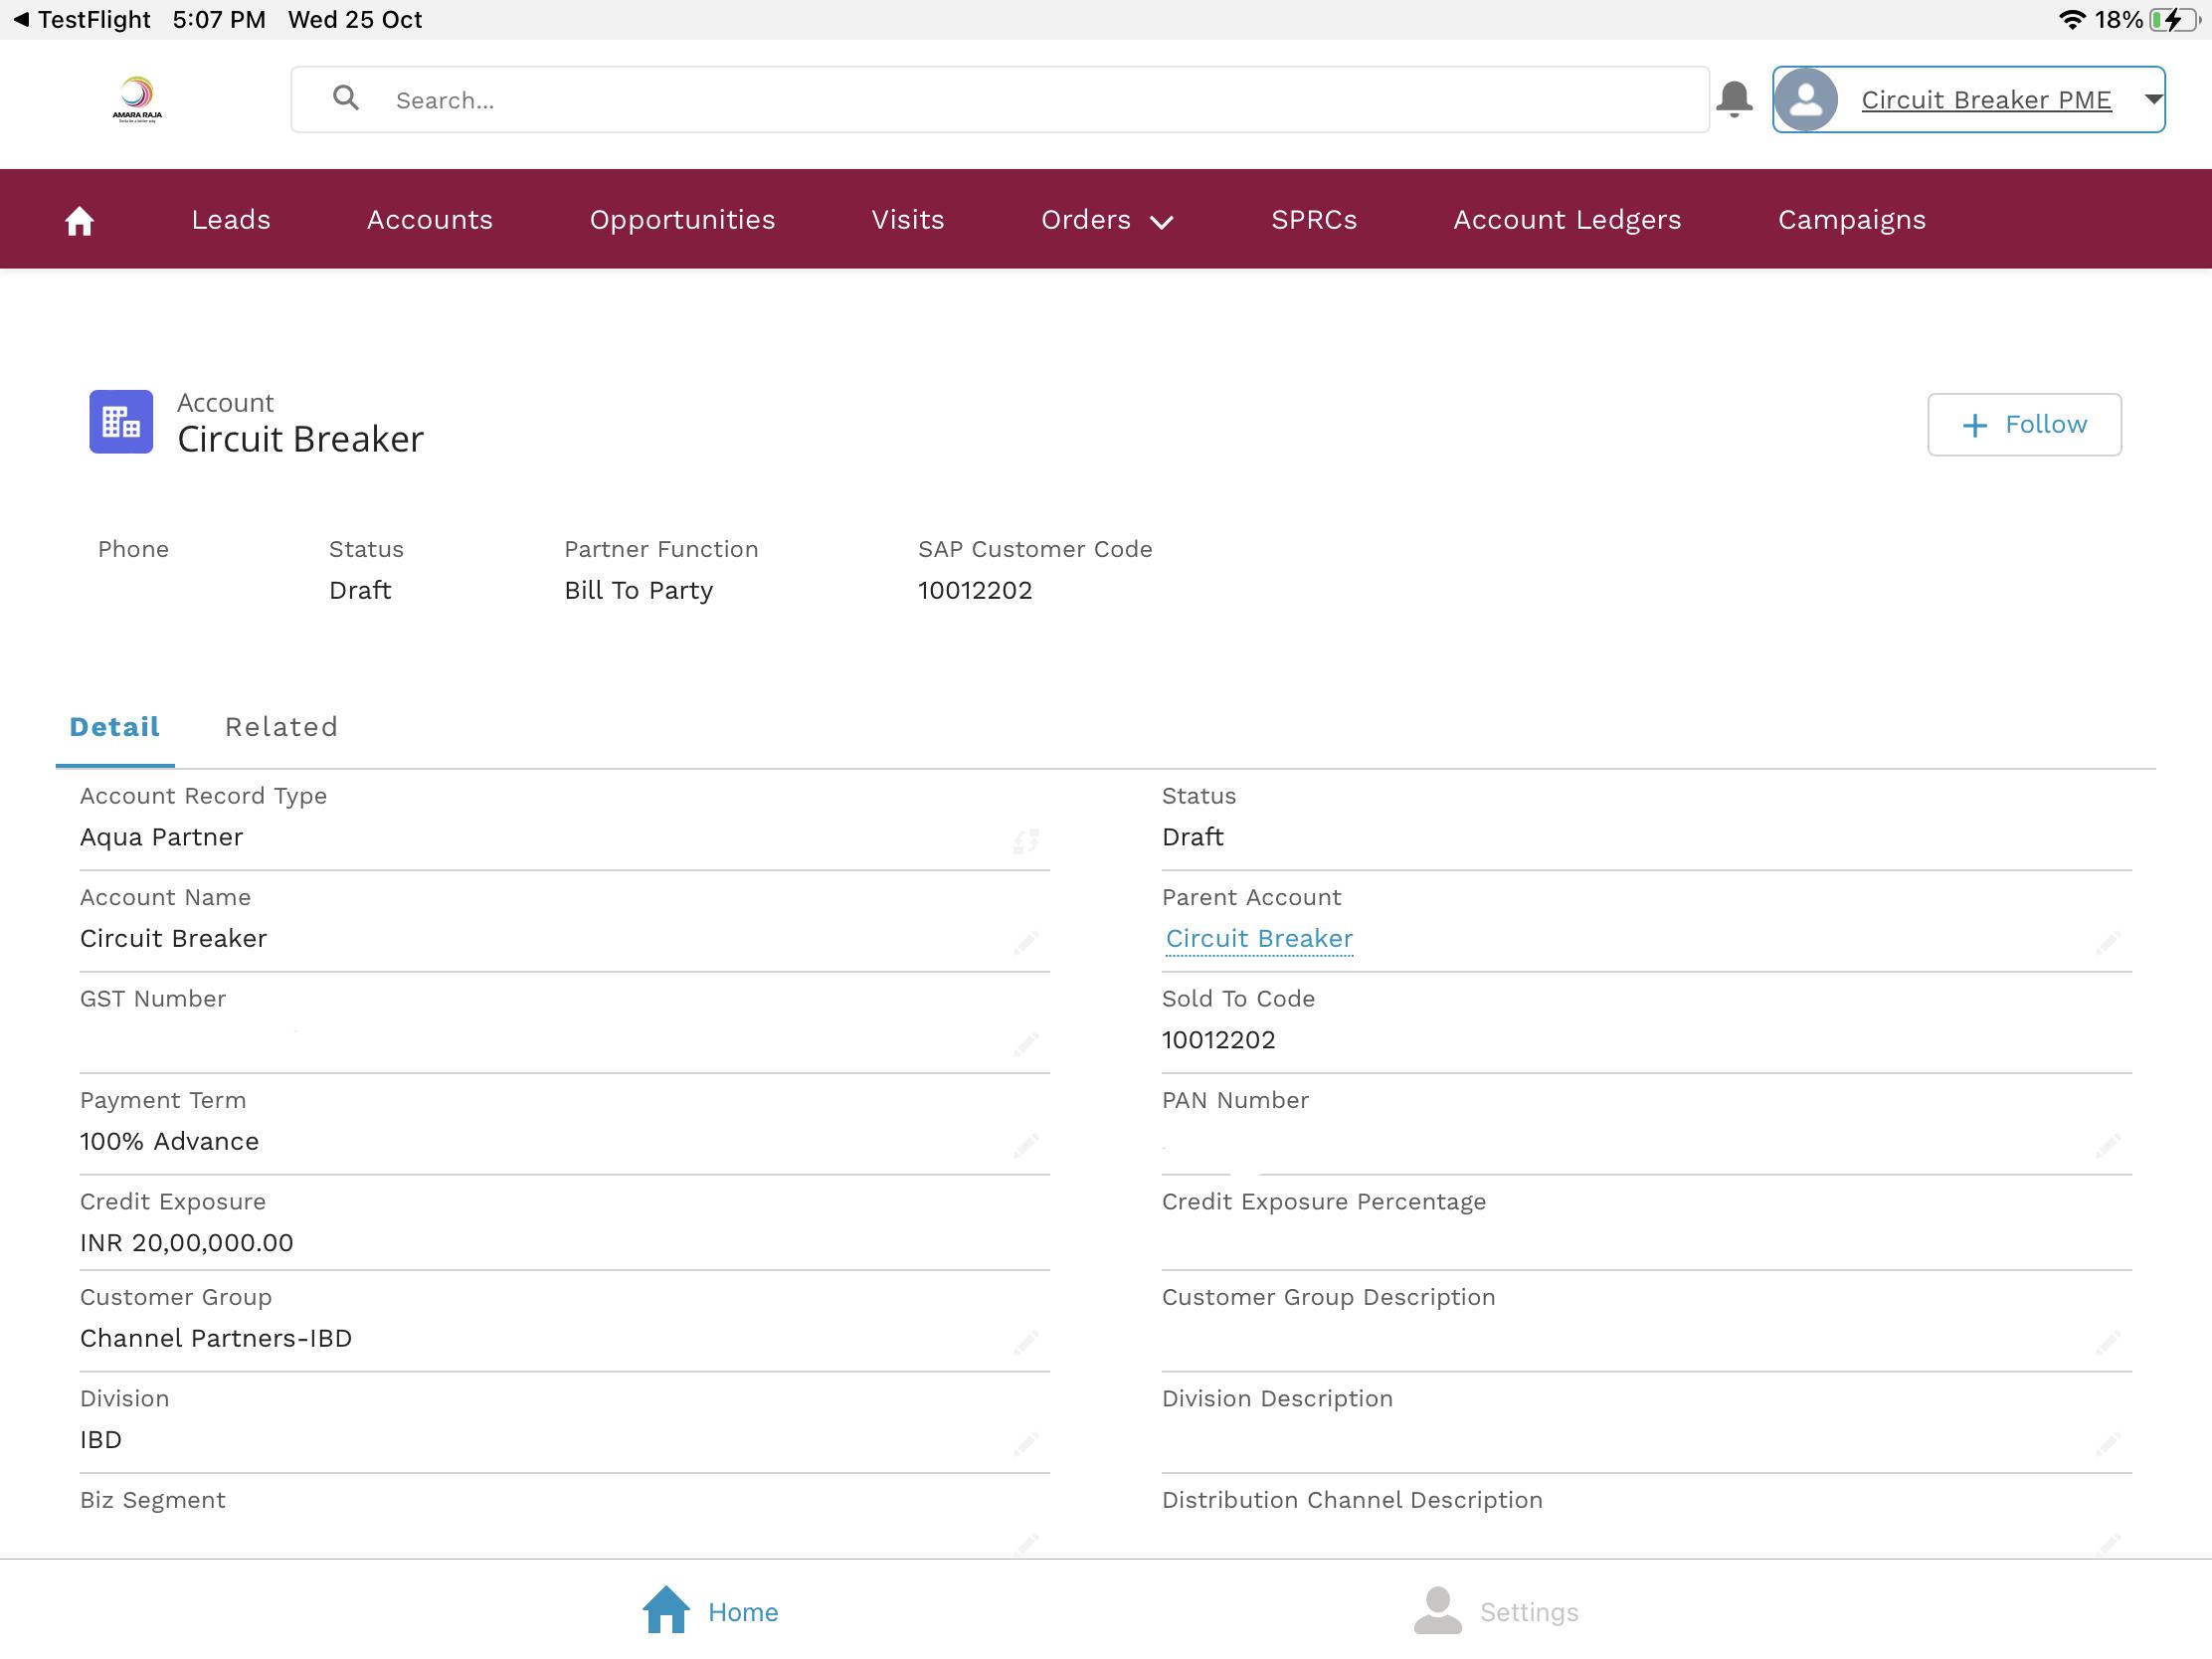The height and width of the screenshot is (1659, 2212).
Task: Go to the home icon in navigation bar
Action: click(x=79, y=220)
